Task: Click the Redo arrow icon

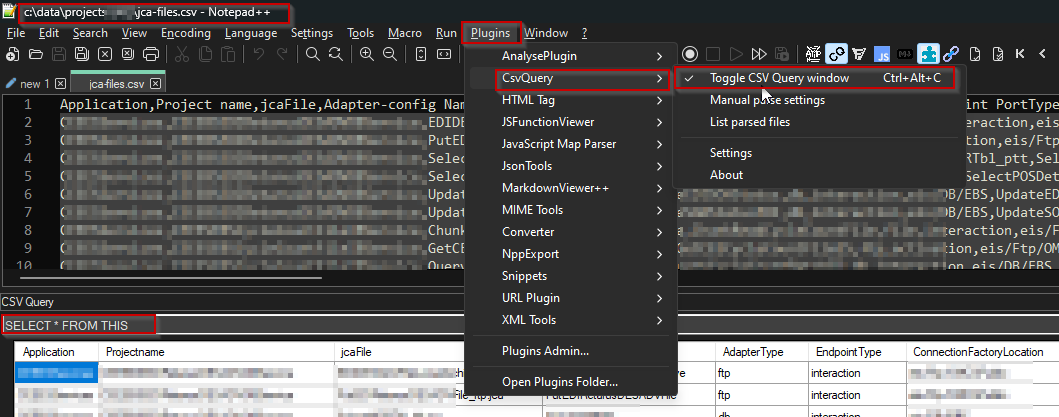Action: pyautogui.click(x=282, y=54)
